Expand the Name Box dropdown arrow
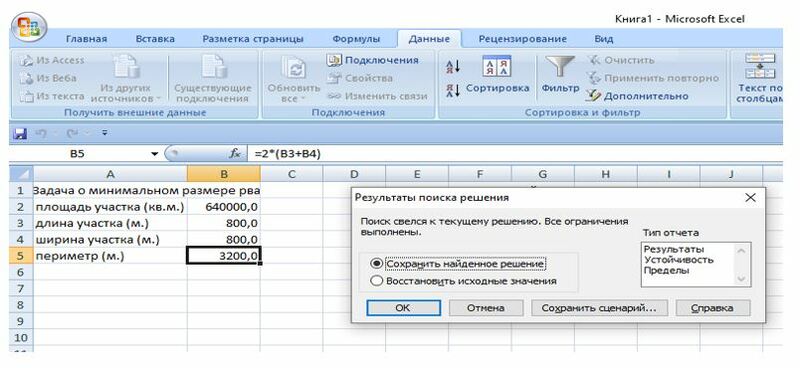 (x=155, y=154)
